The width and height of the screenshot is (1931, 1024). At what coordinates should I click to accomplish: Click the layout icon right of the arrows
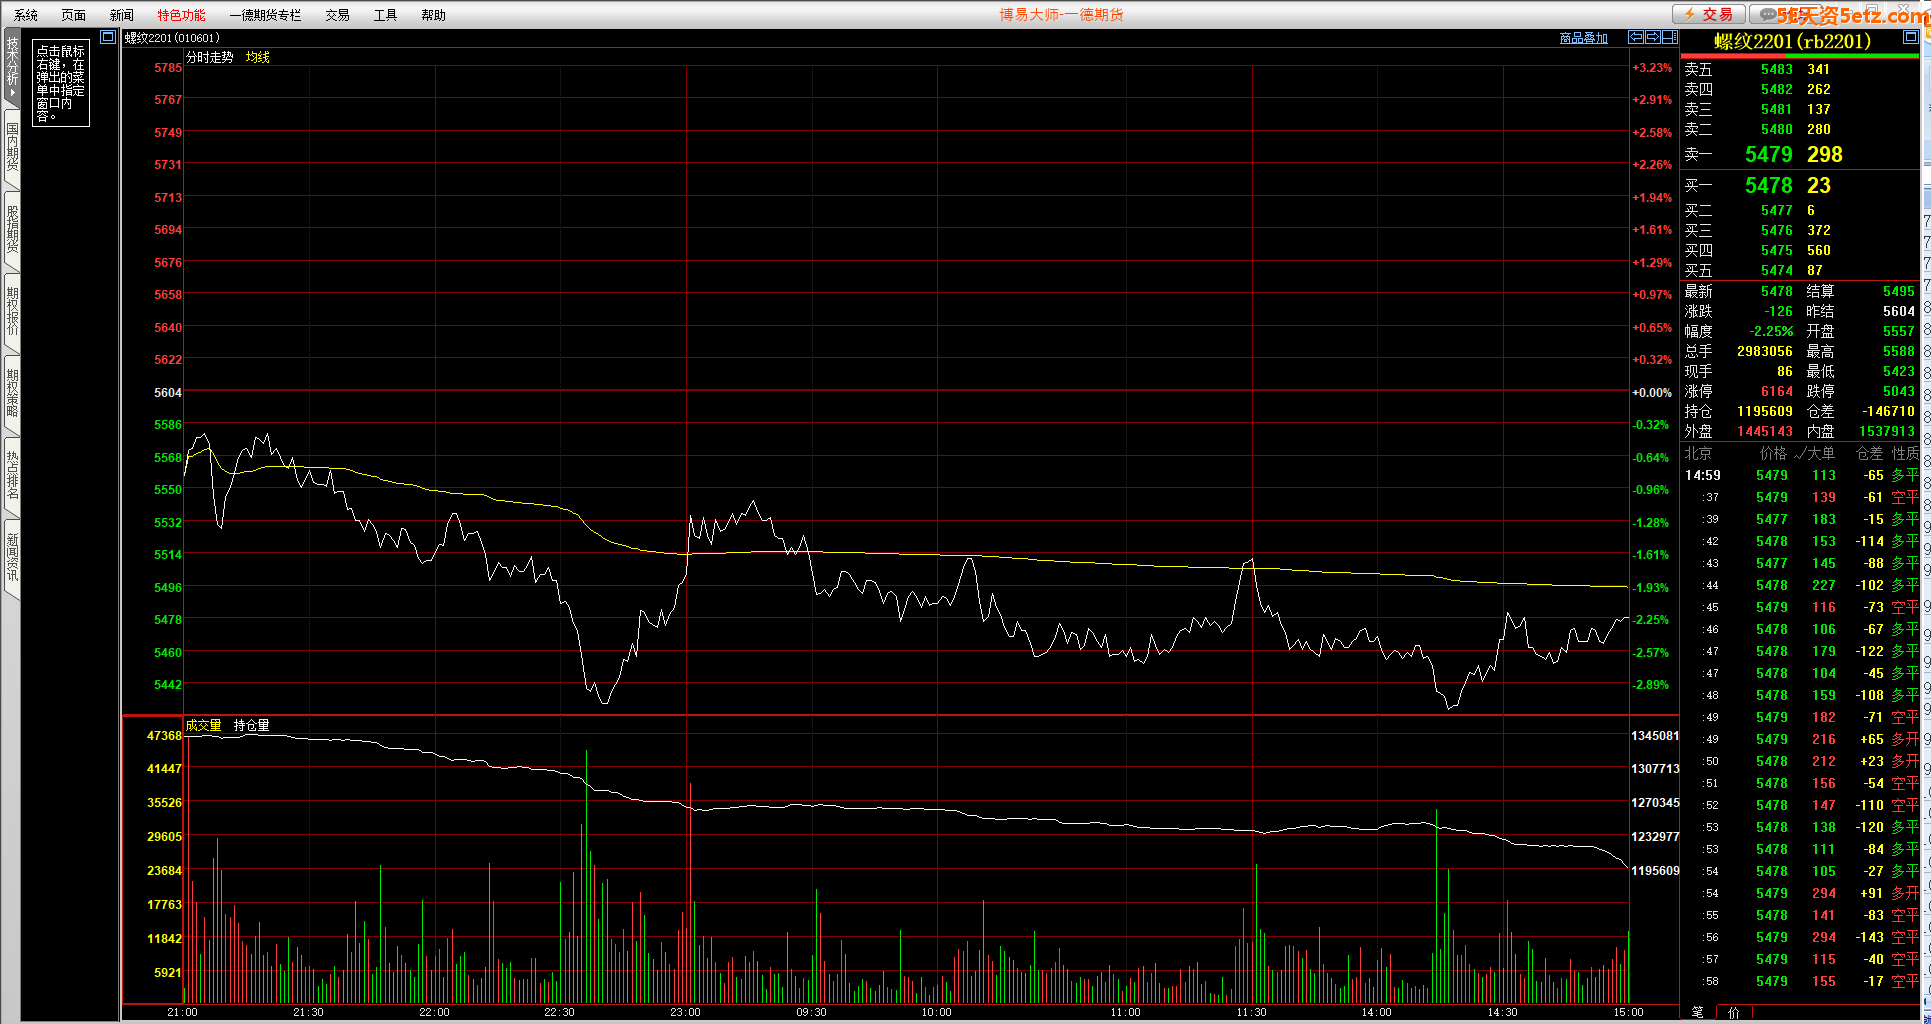point(1669,37)
